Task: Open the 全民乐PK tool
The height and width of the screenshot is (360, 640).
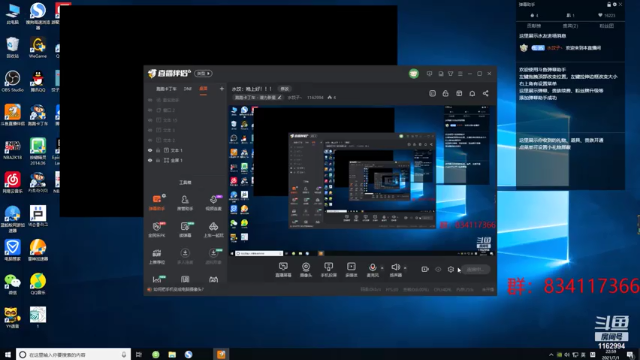Action: [157, 229]
